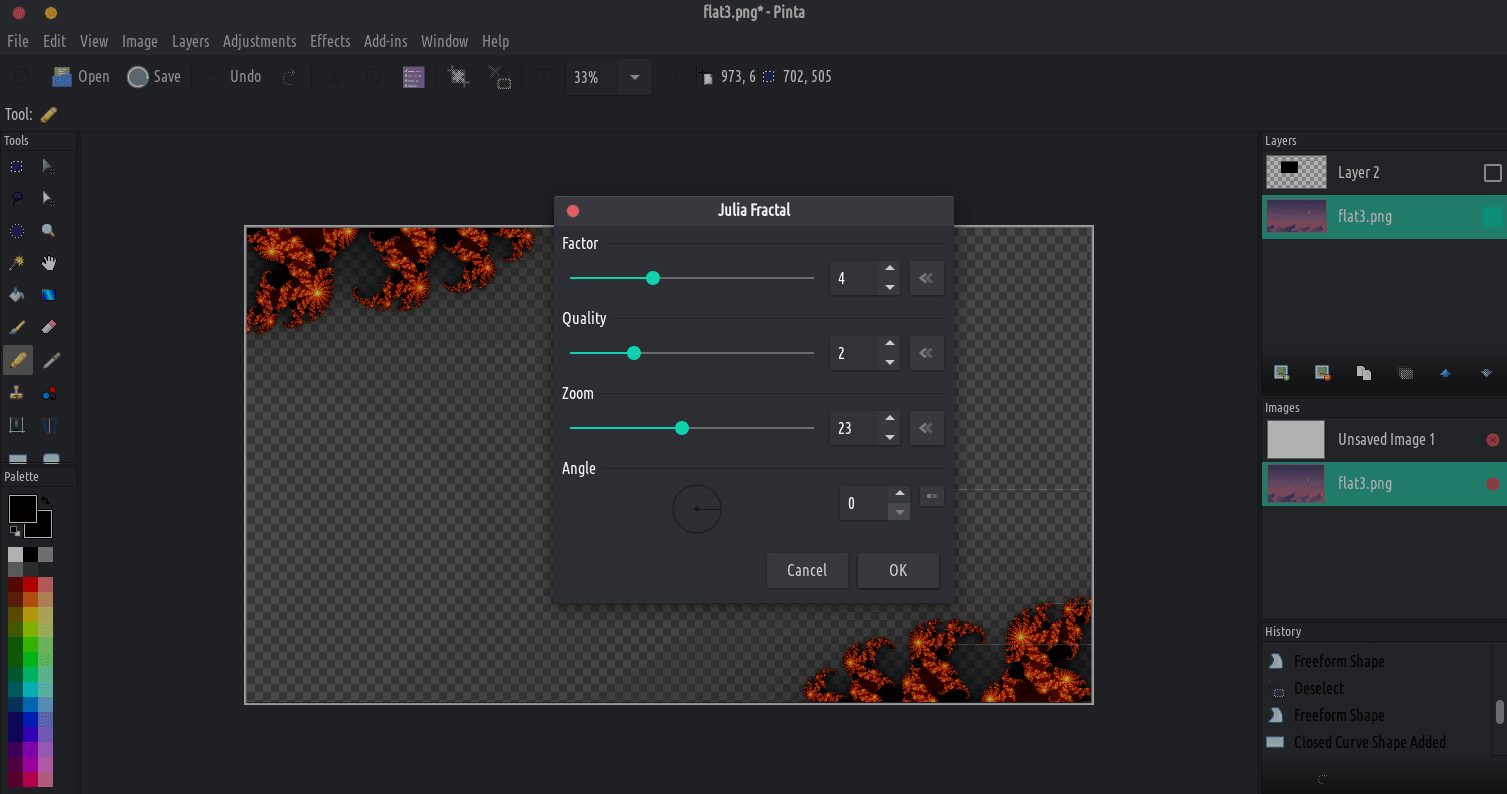Click the Quality slider handle

coord(633,353)
